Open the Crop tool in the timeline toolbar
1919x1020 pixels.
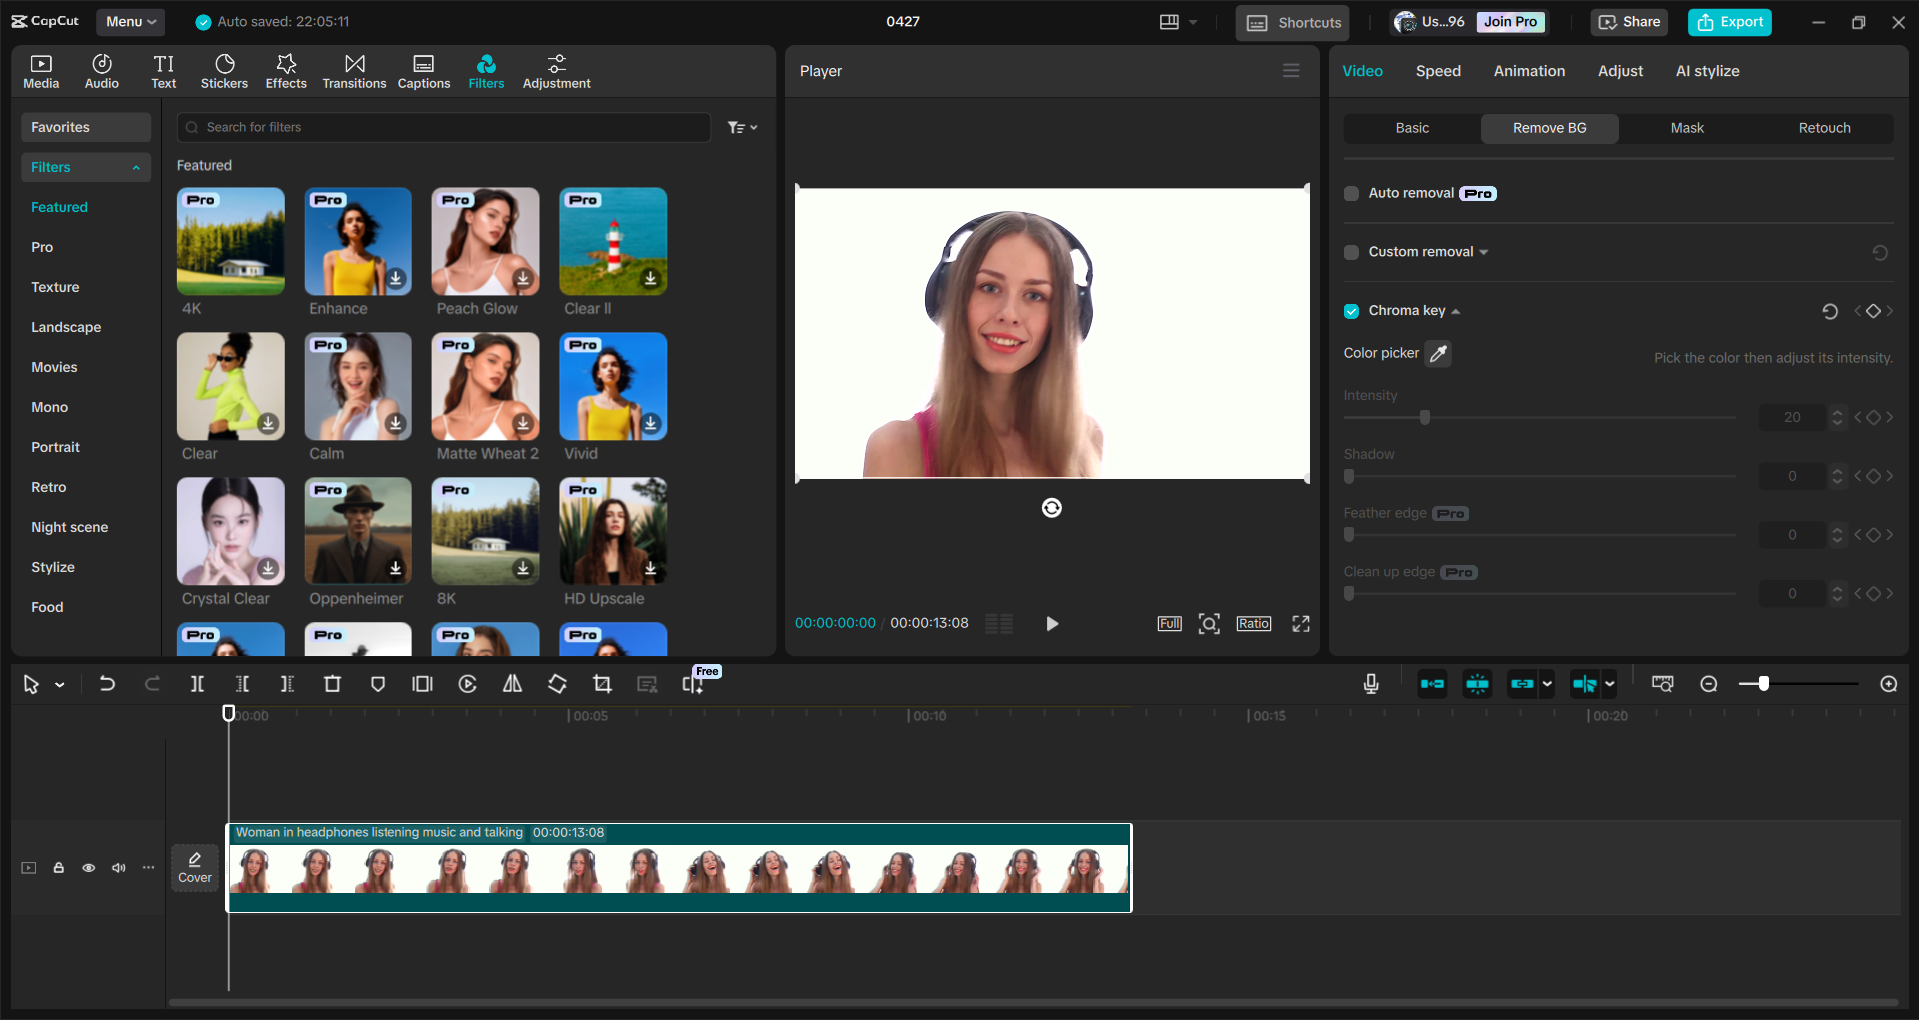click(x=602, y=684)
